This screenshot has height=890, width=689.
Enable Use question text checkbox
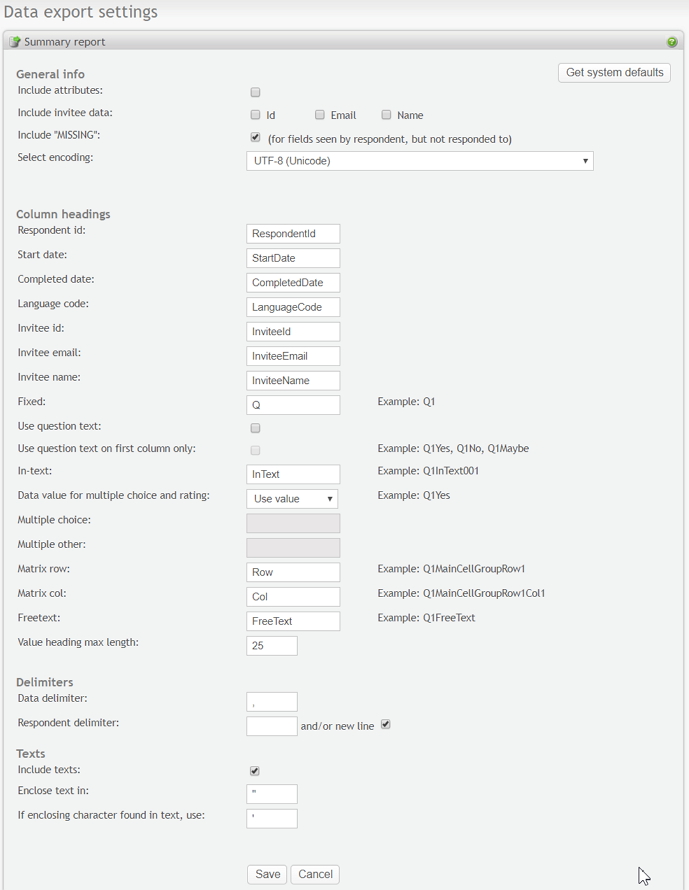255,428
